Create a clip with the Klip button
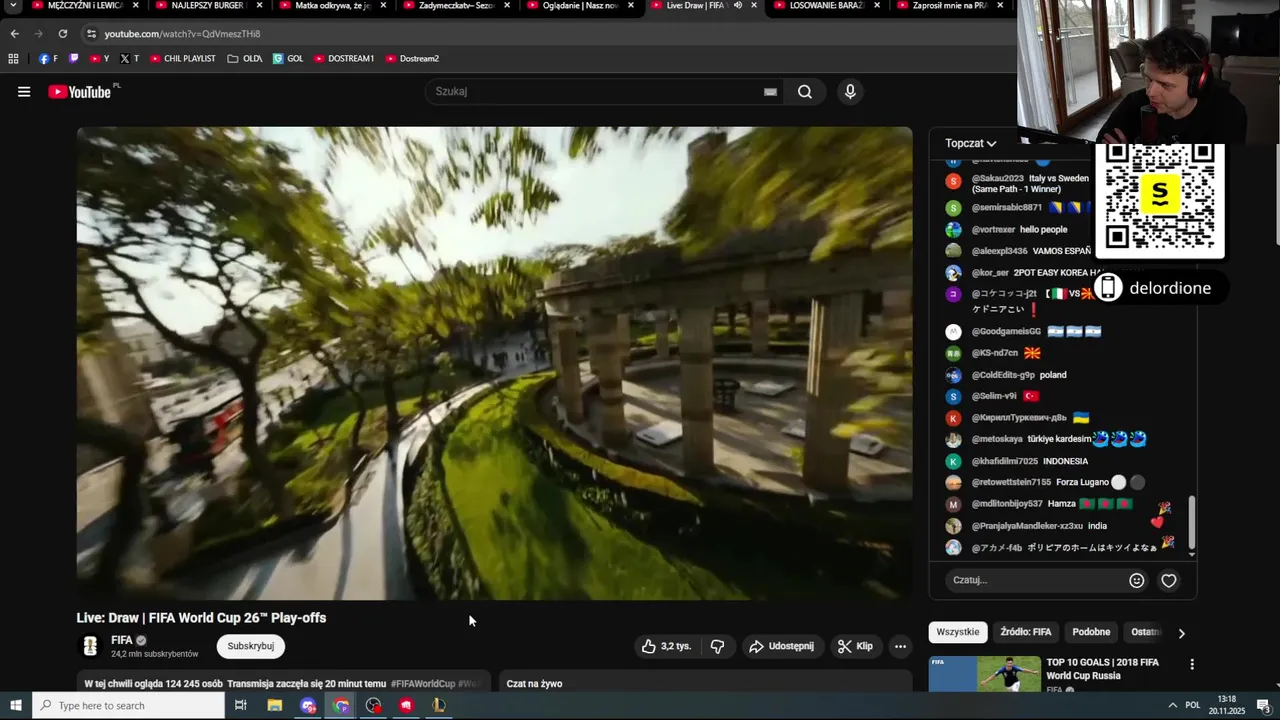Image resolution: width=1280 pixels, height=720 pixels. (855, 646)
